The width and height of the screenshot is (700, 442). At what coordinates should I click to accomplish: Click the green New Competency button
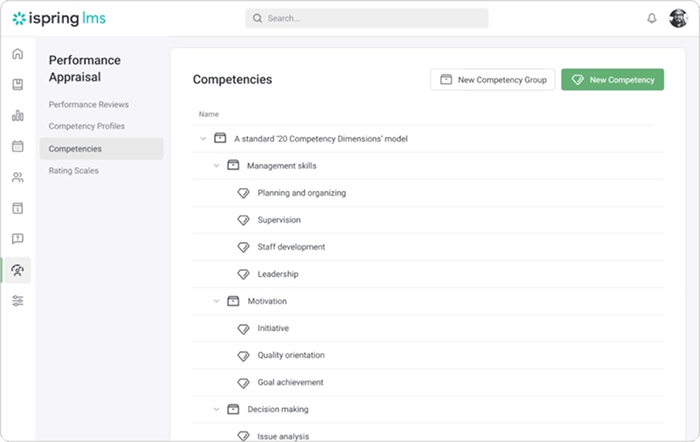(x=612, y=79)
